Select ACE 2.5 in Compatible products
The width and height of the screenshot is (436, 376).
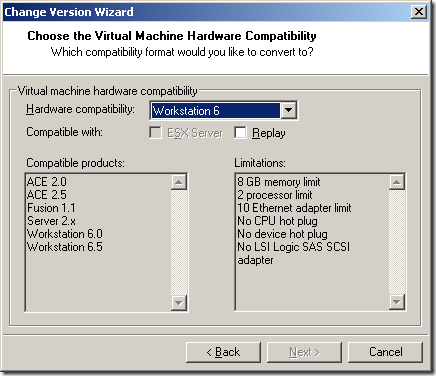coord(47,195)
